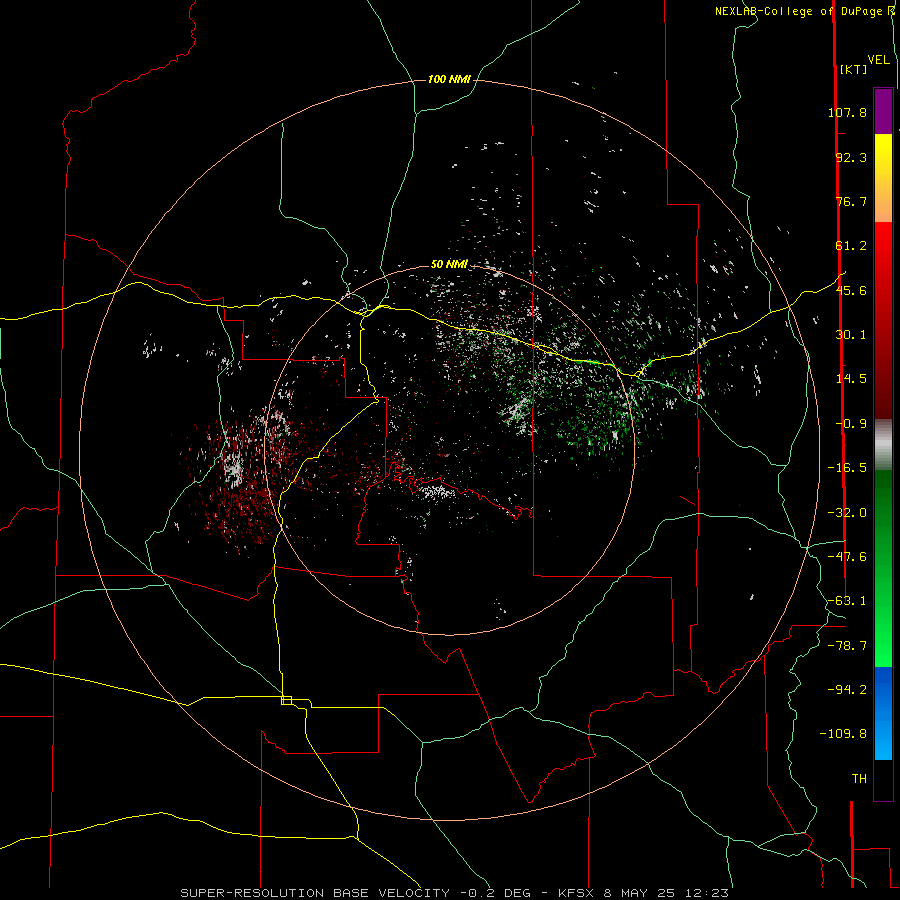Screen dimensions: 900x900
Task: Click the -63.1 velocity scale value
Action: tap(847, 601)
